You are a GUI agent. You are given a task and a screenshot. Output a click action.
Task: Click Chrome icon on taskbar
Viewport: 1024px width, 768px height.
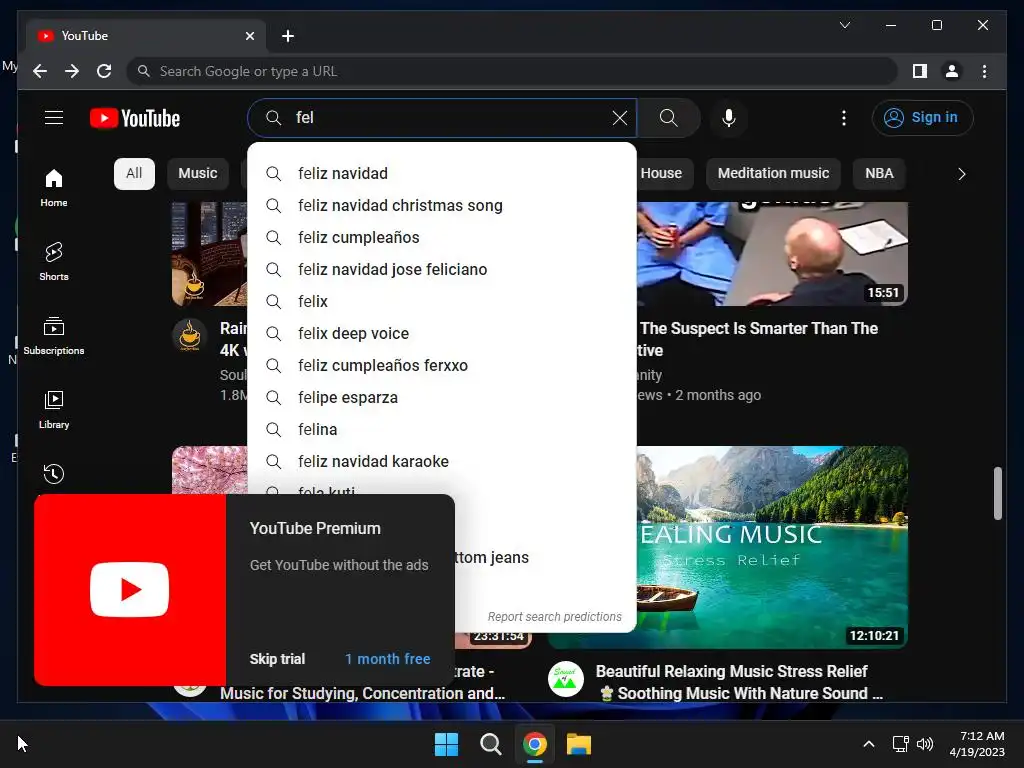coord(535,744)
